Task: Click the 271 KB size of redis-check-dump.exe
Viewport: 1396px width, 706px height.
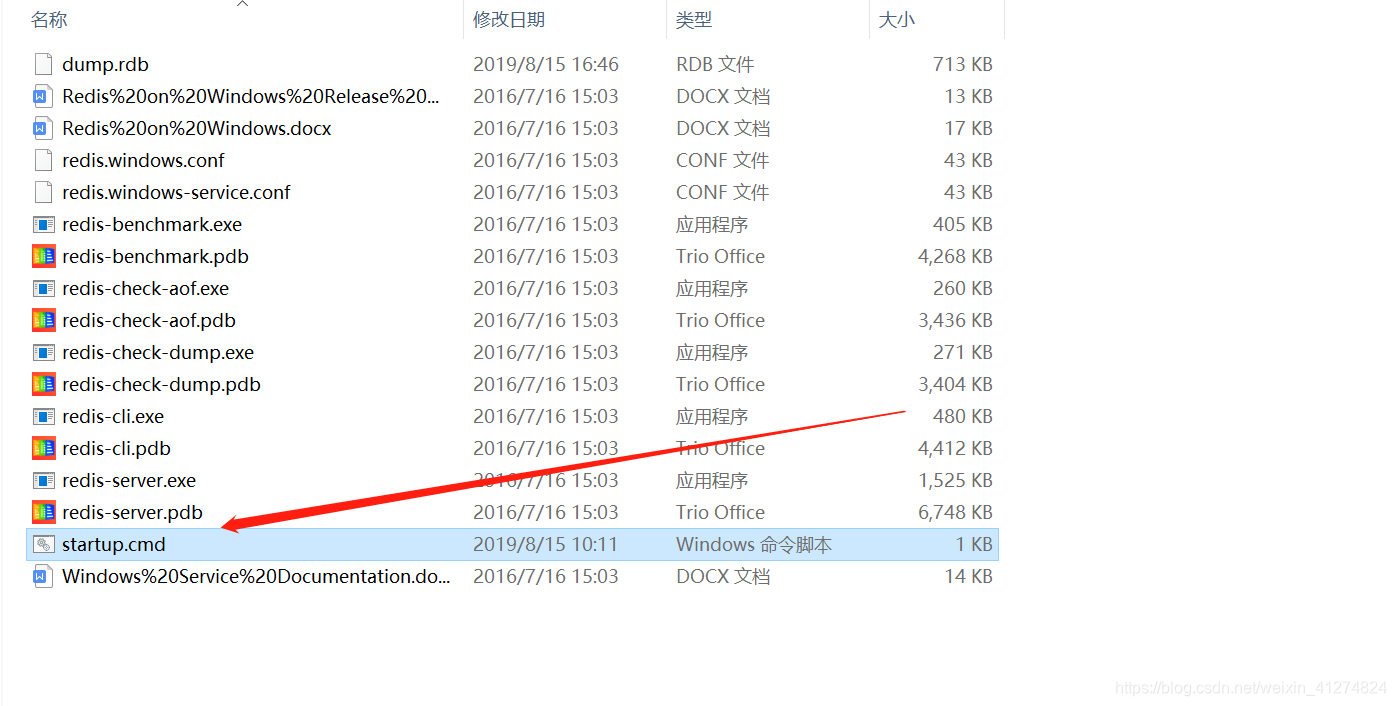Action: 963,353
